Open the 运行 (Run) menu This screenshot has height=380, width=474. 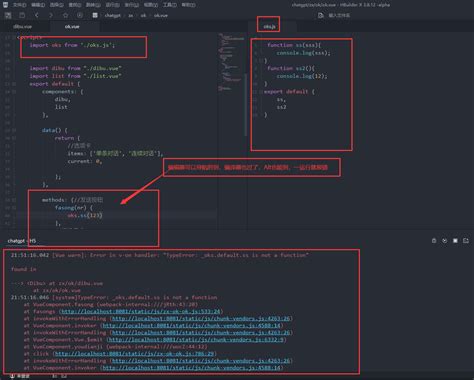tap(113, 5)
